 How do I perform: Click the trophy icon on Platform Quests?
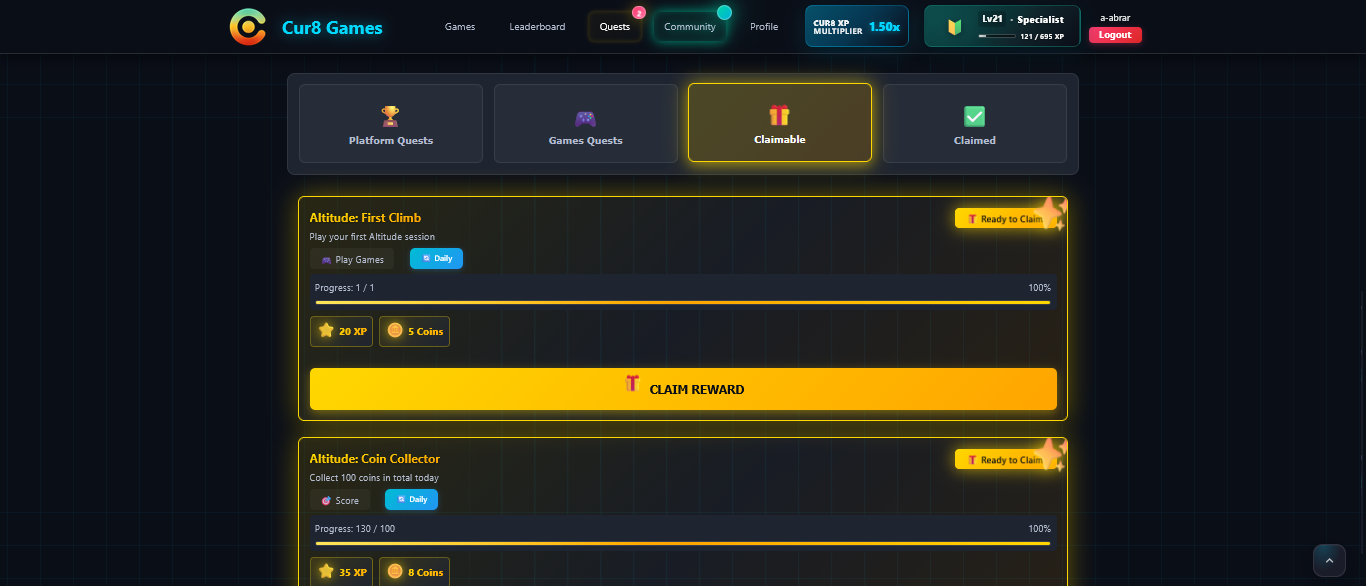390,116
